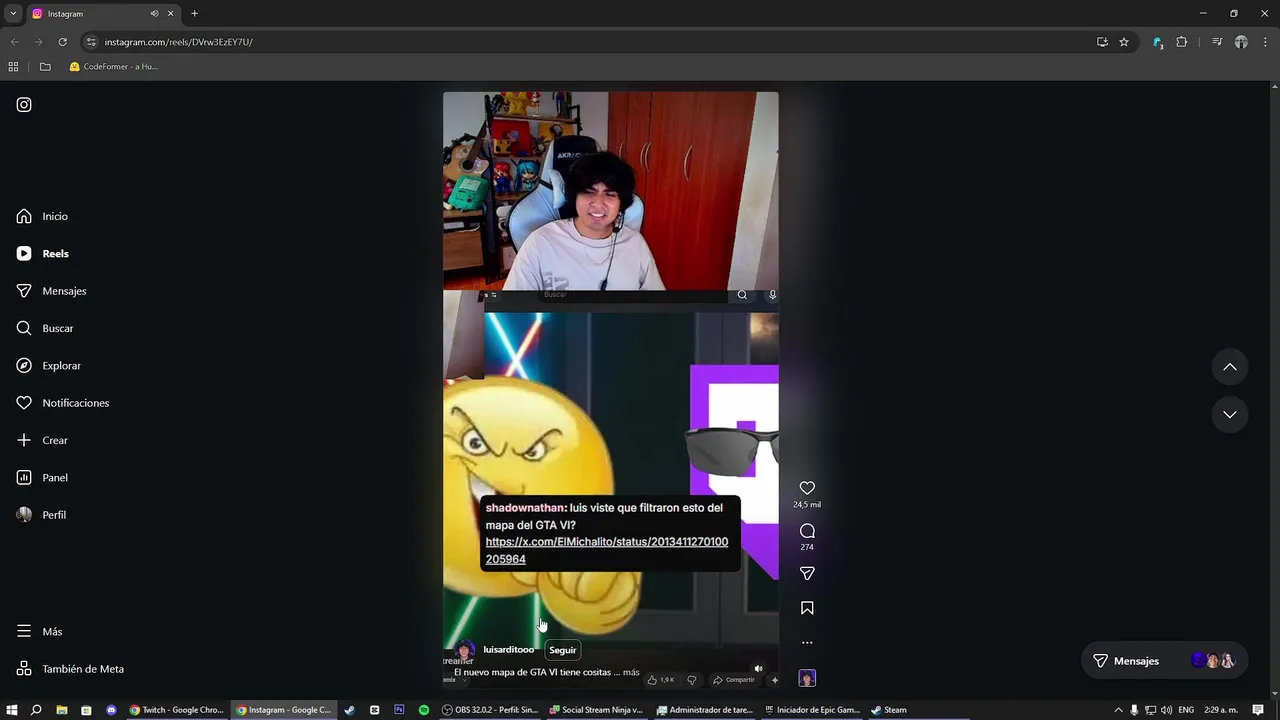Open the bookmarks folder icon
This screenshot has height=720, width=1280.
tap(45, 67)
